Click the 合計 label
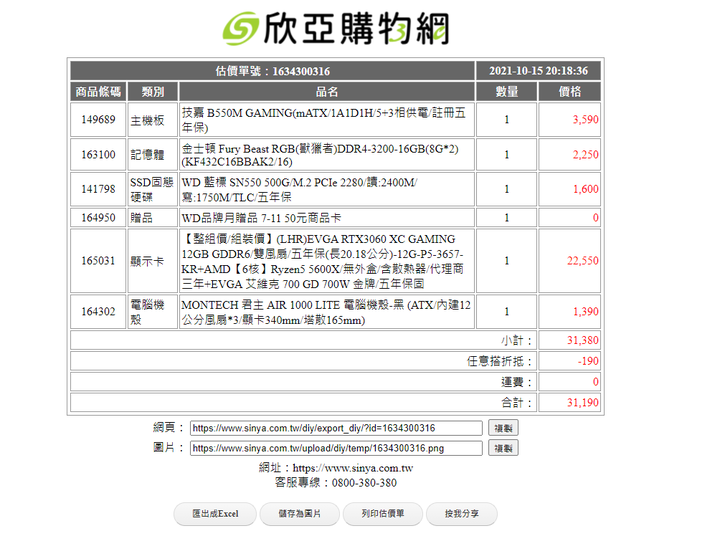720x536 pixels. [517, 403]
